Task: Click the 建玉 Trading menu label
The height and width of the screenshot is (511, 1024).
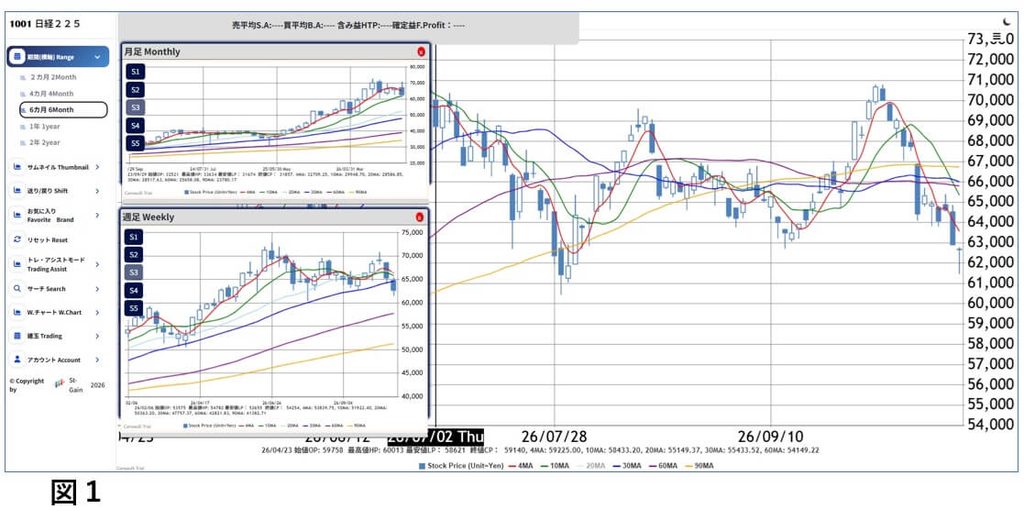Action: pyautogui.click(x=44, y=336)
